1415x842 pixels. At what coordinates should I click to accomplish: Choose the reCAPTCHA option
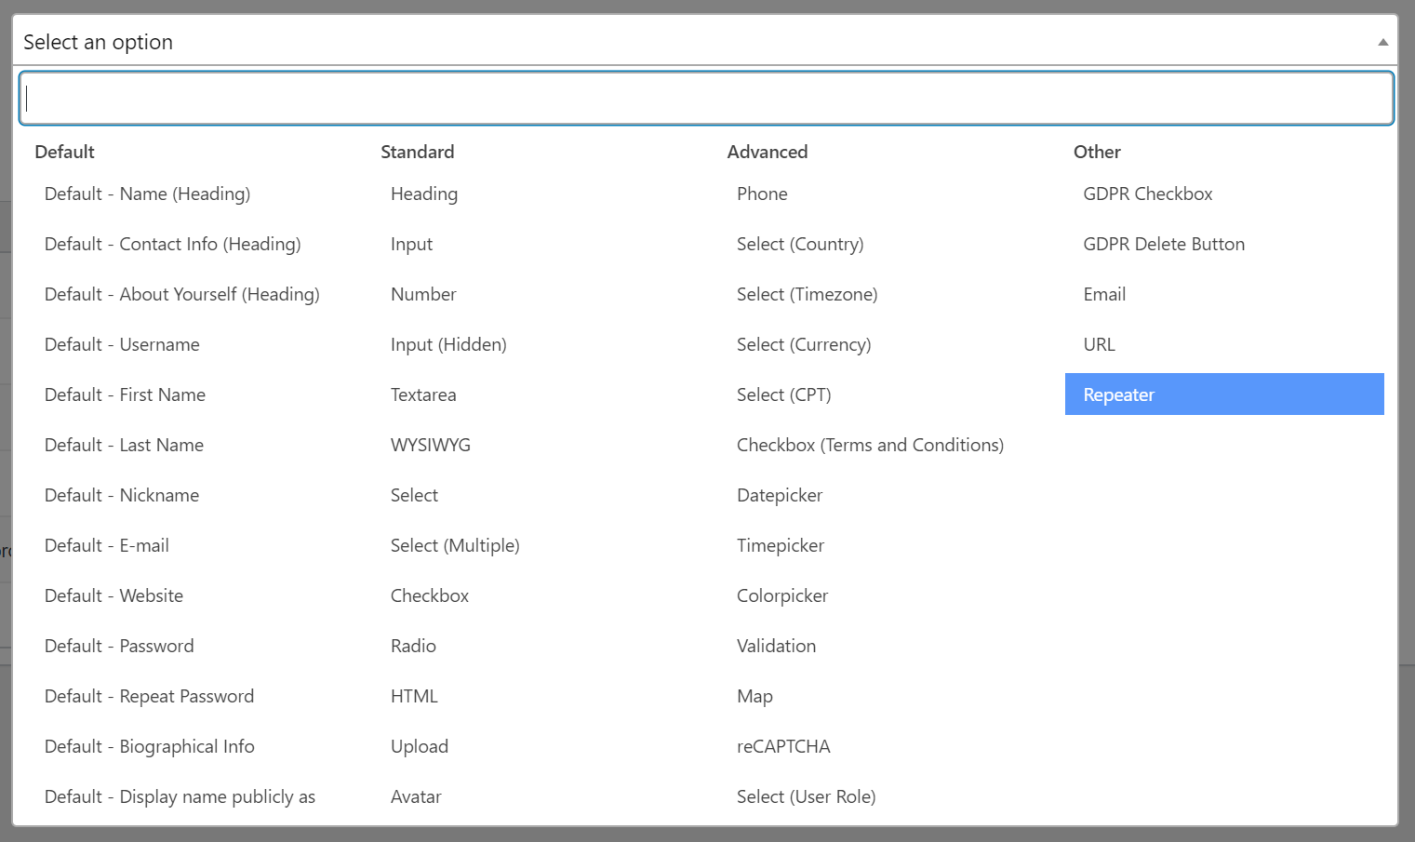coord(878,746)
